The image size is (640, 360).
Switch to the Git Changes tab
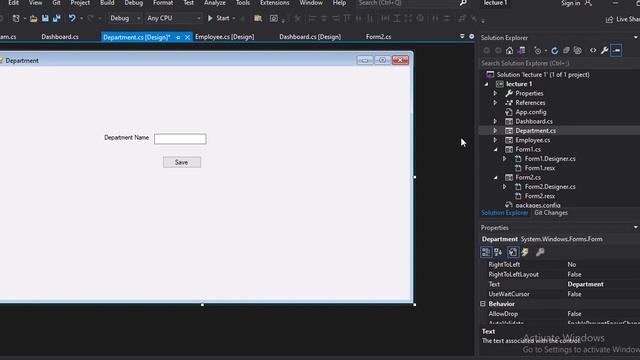(551, 213)
